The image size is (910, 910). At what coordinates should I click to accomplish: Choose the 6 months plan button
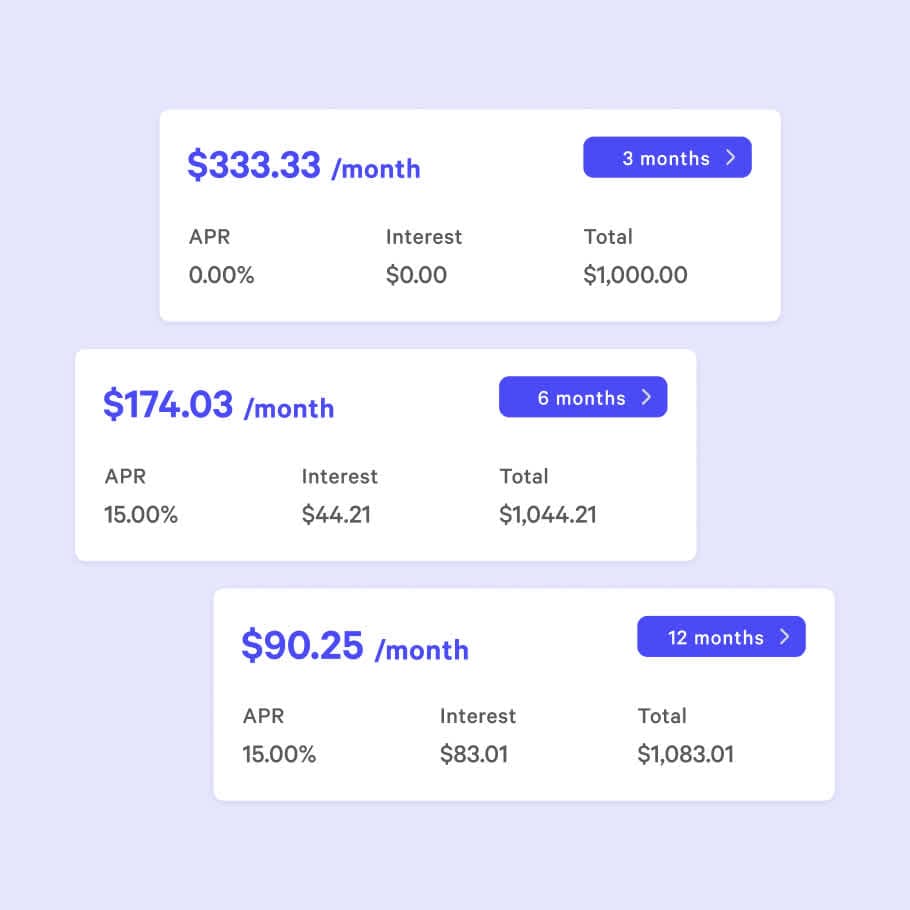583,396
